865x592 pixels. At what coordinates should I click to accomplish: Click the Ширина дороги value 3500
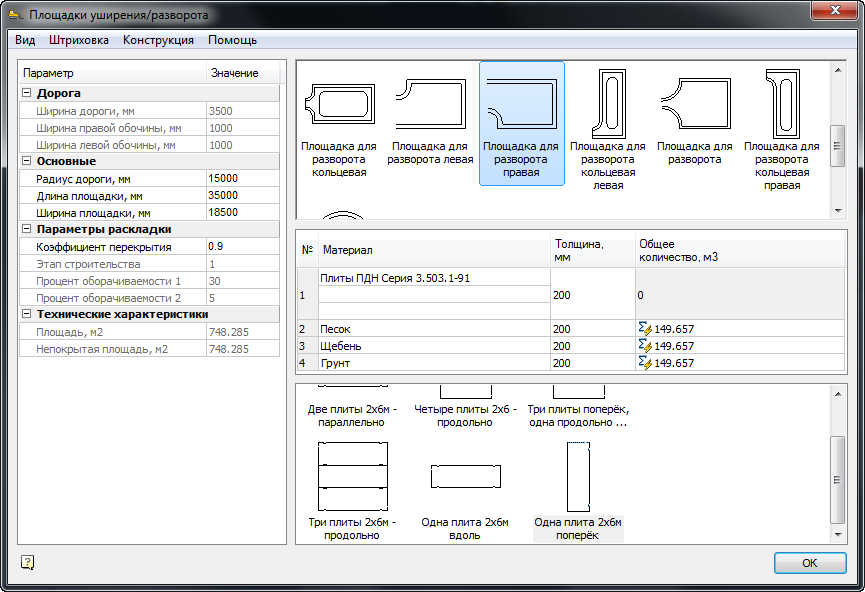[243, 111]
